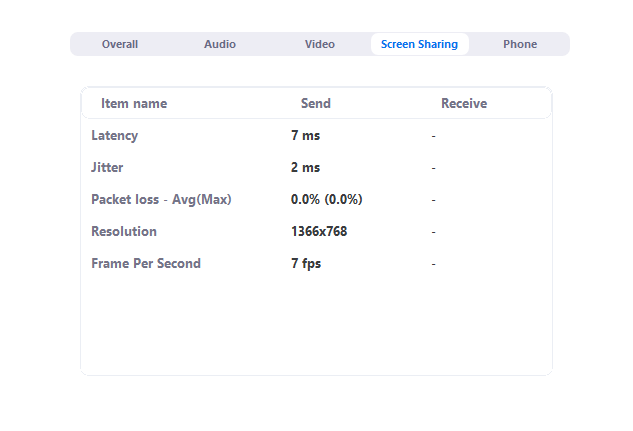Go to the Phone tab
The height and width of the screenshot is (431, 633).
coord(520,44)
